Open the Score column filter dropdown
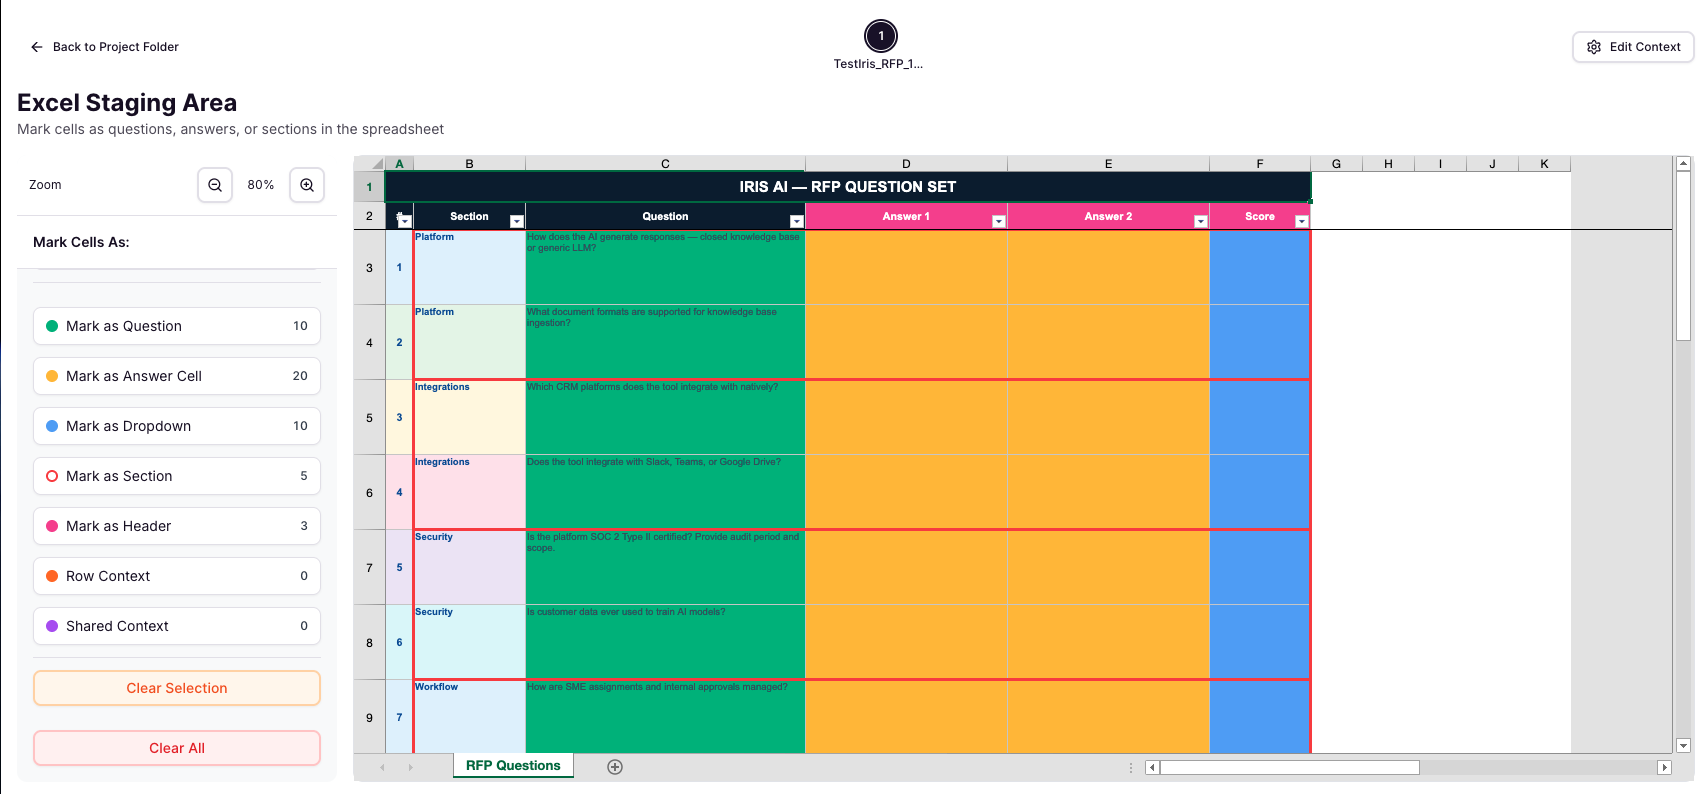Screen dimensions: 1697x794 point(1302,222)
